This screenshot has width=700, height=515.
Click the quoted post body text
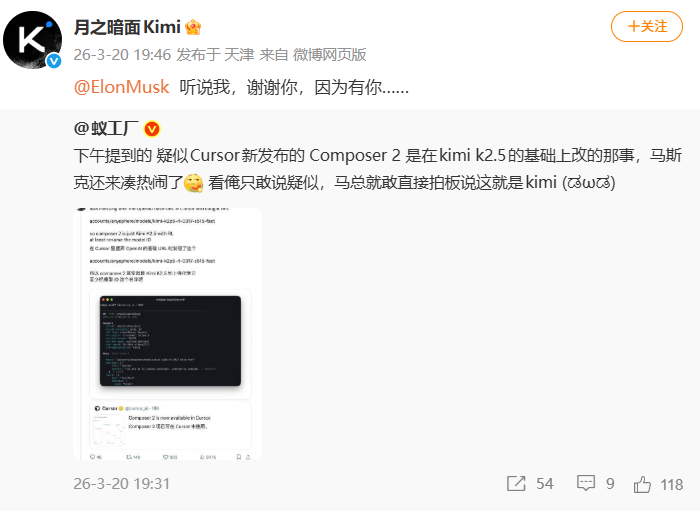click(377, 169)
